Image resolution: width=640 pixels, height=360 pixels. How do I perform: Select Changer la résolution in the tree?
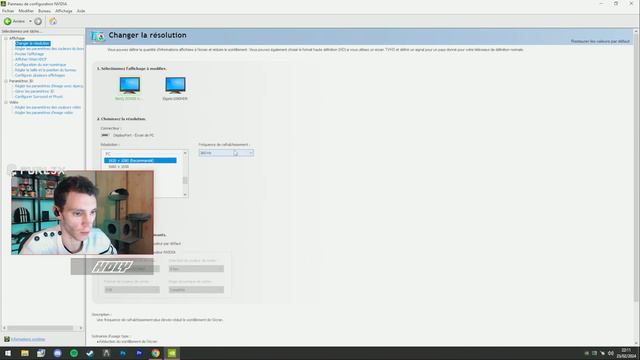[x=33, y=43]
